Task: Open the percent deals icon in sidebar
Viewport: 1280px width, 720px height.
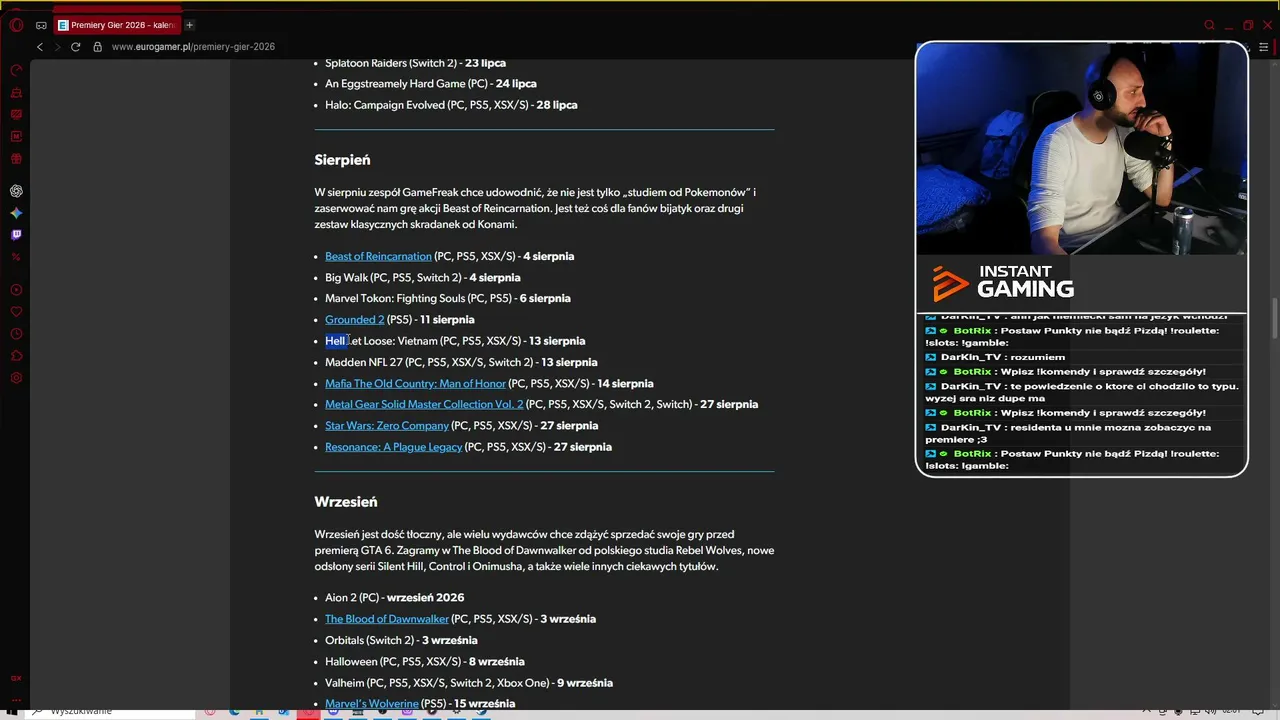Action: coord(16,257)
